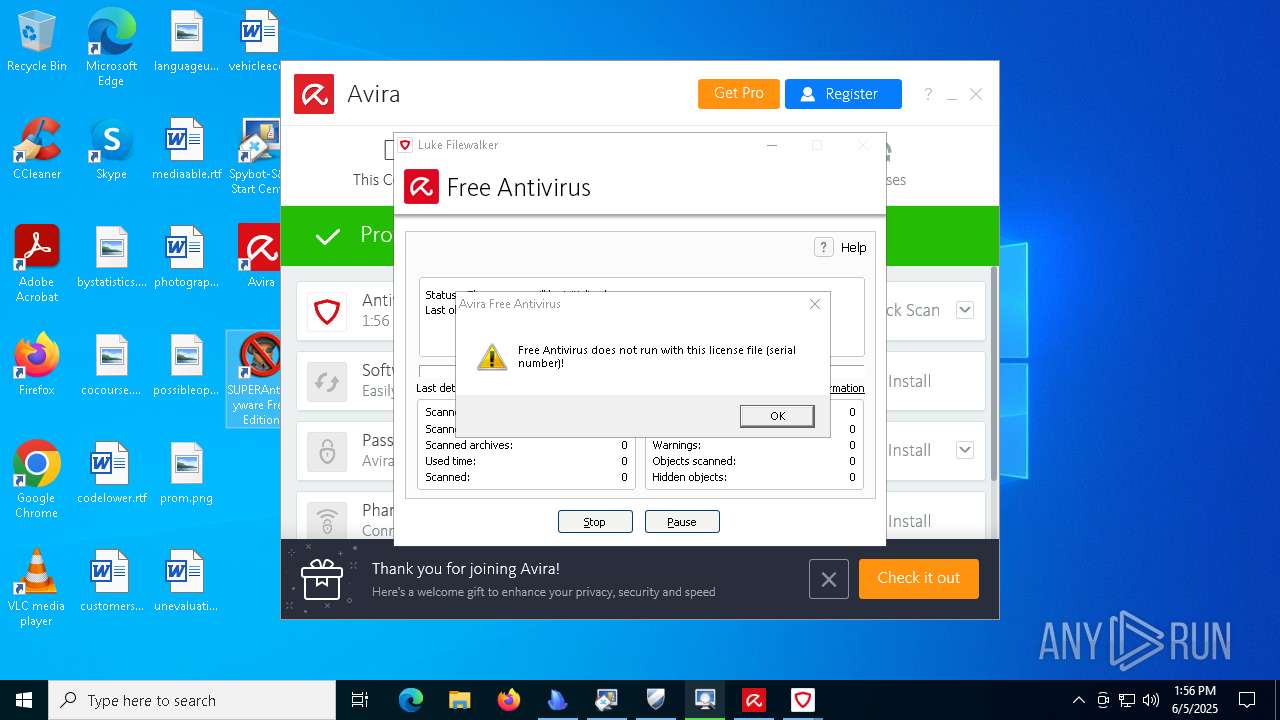Show hidden system tray icons

pos(1078,700)
